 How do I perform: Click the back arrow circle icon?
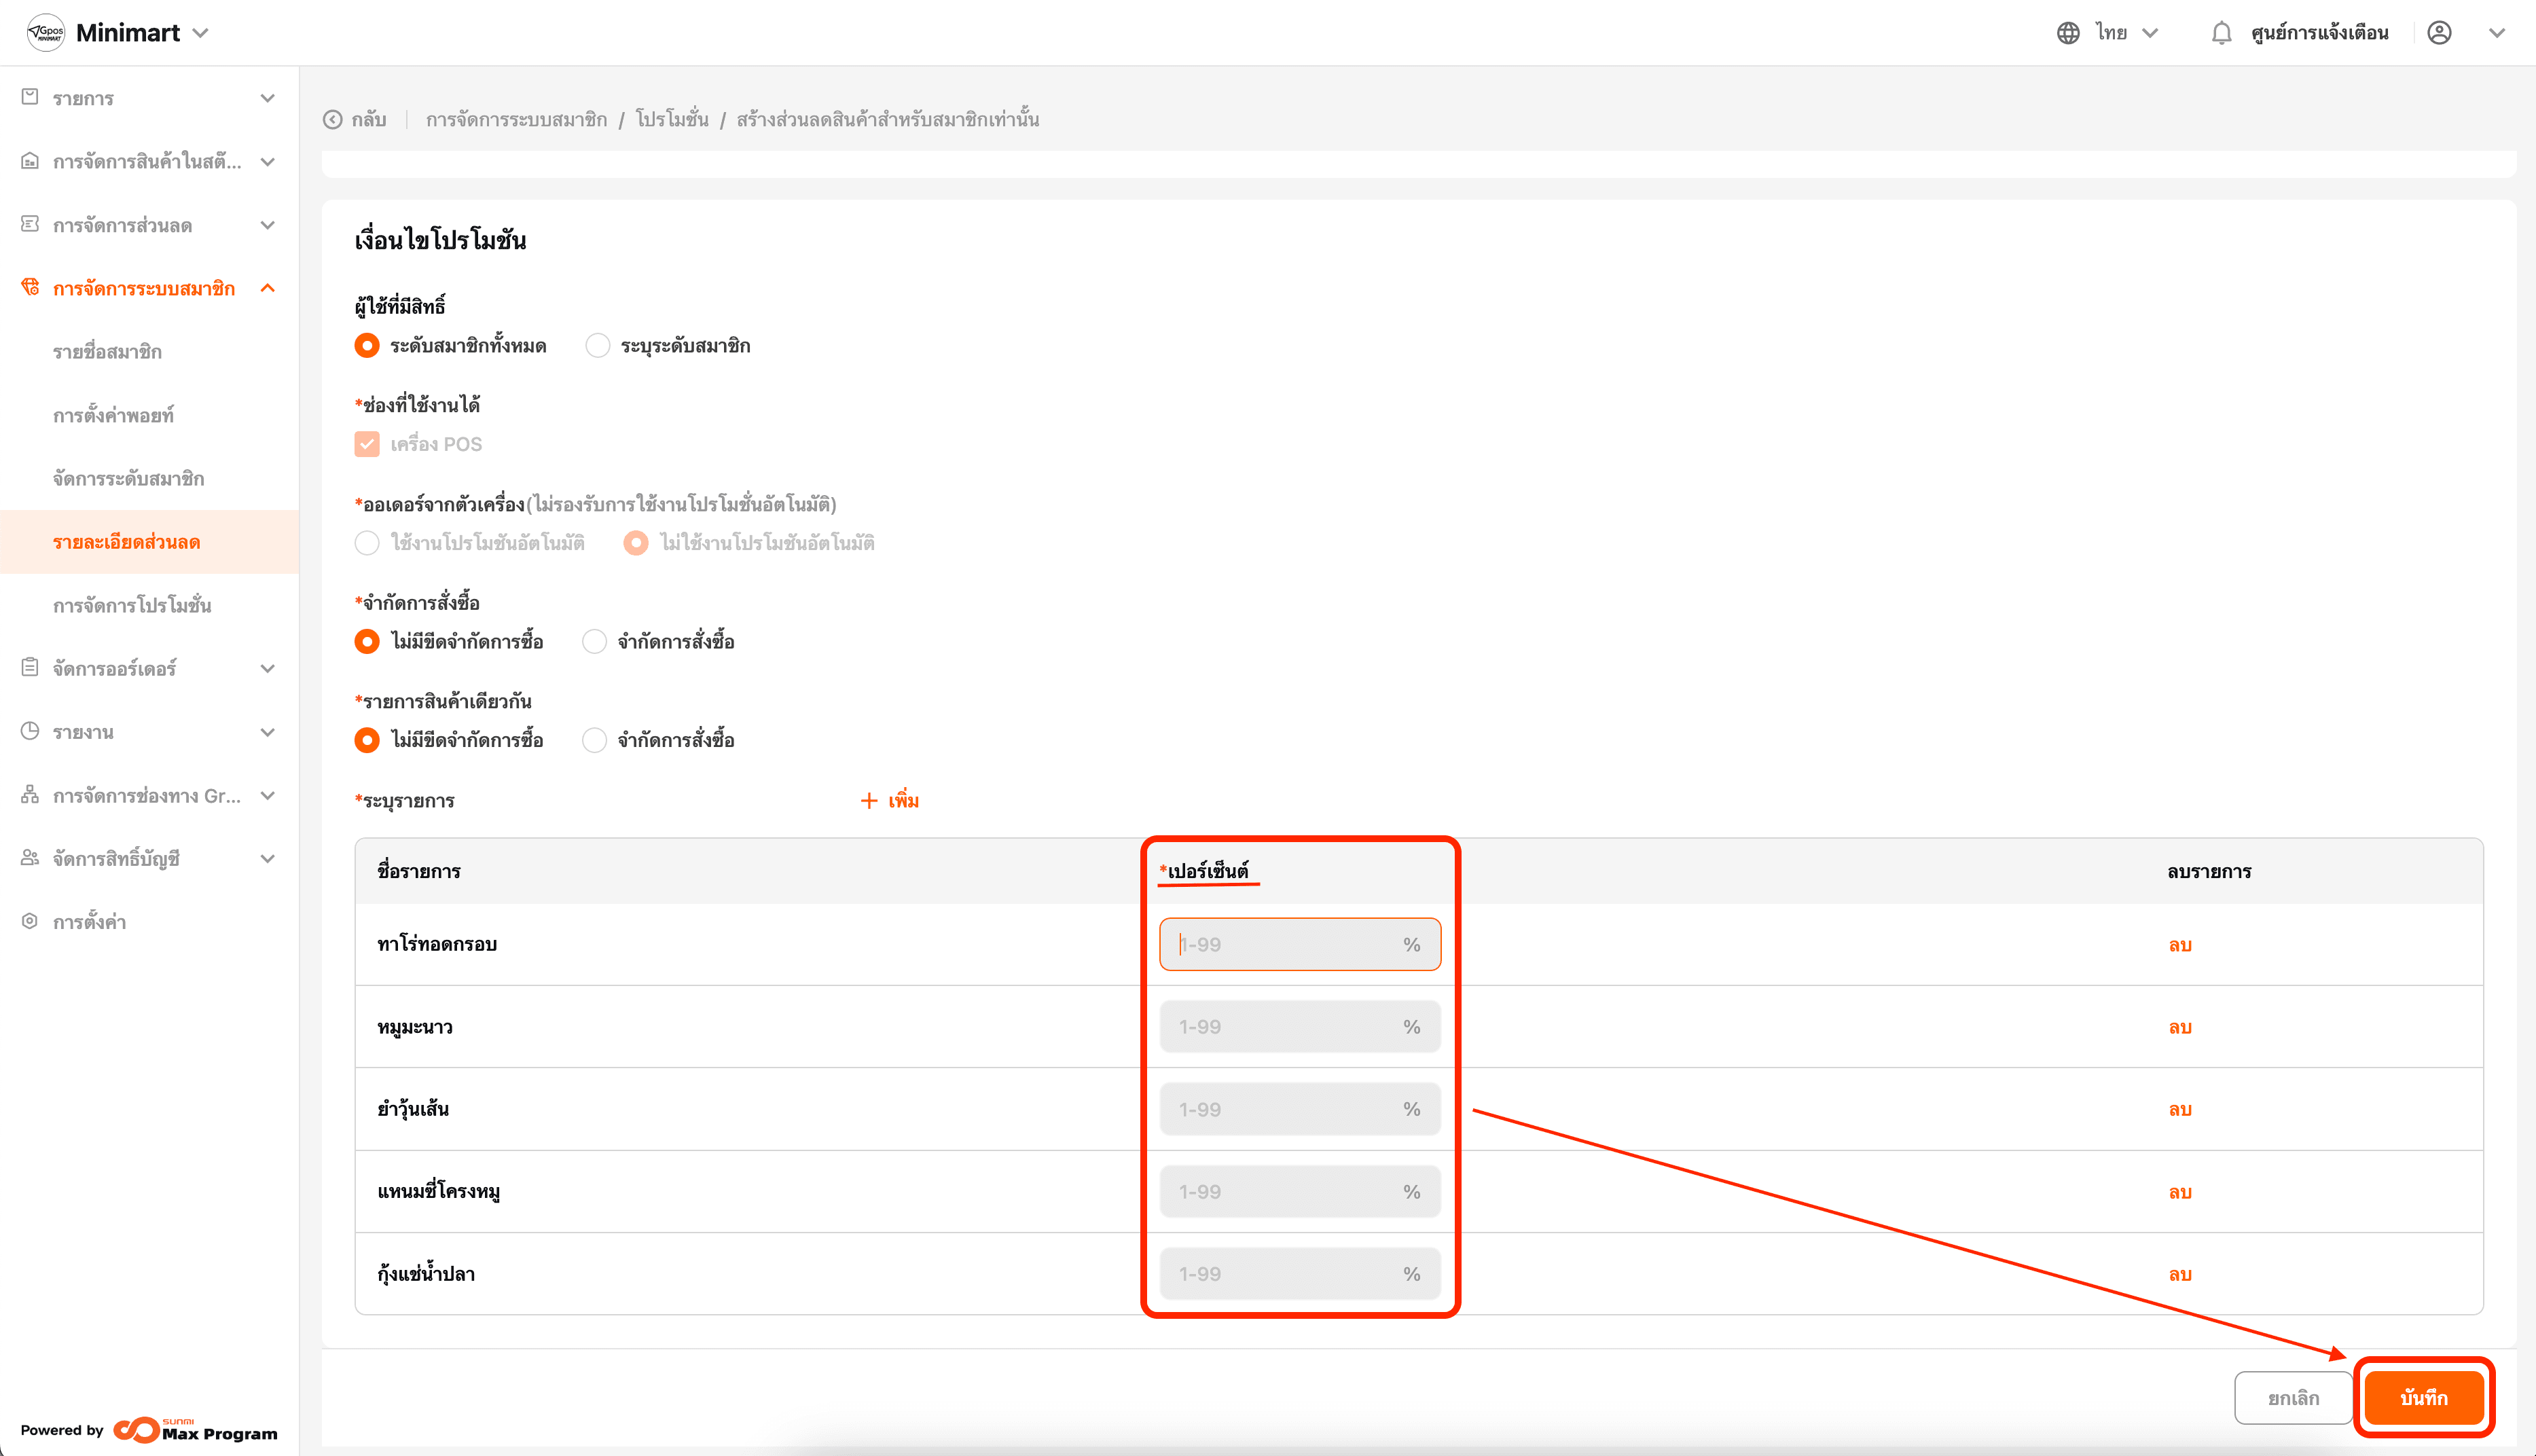point(333,120)
